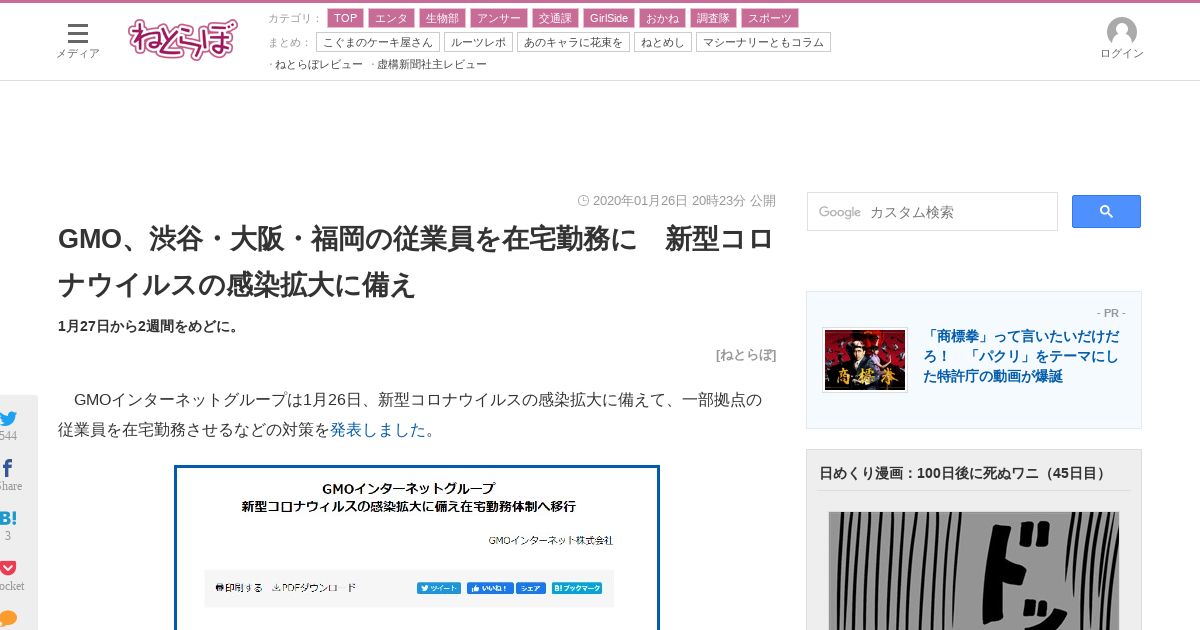This screenshot has height=630, width=1200.
Task: Open the 商標拳 PR thumbnail
Action: [865, 359]
